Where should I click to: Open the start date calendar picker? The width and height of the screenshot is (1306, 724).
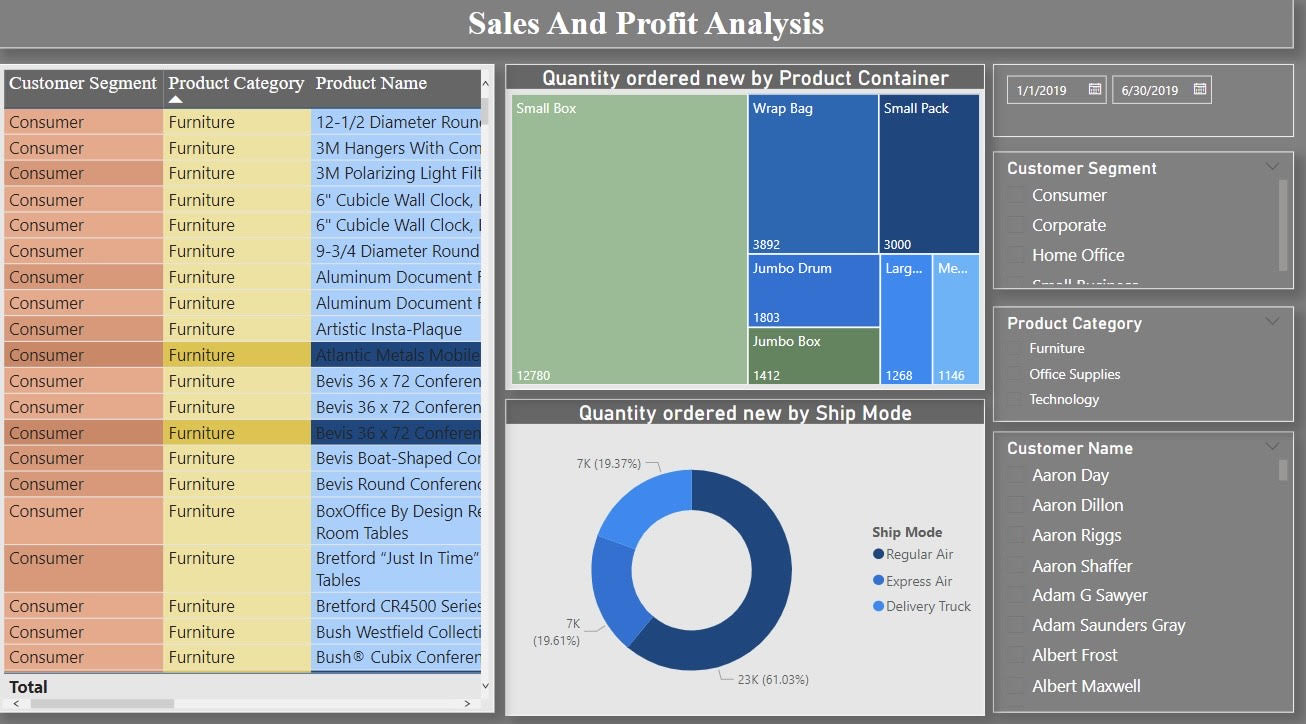coord(1096,89)
